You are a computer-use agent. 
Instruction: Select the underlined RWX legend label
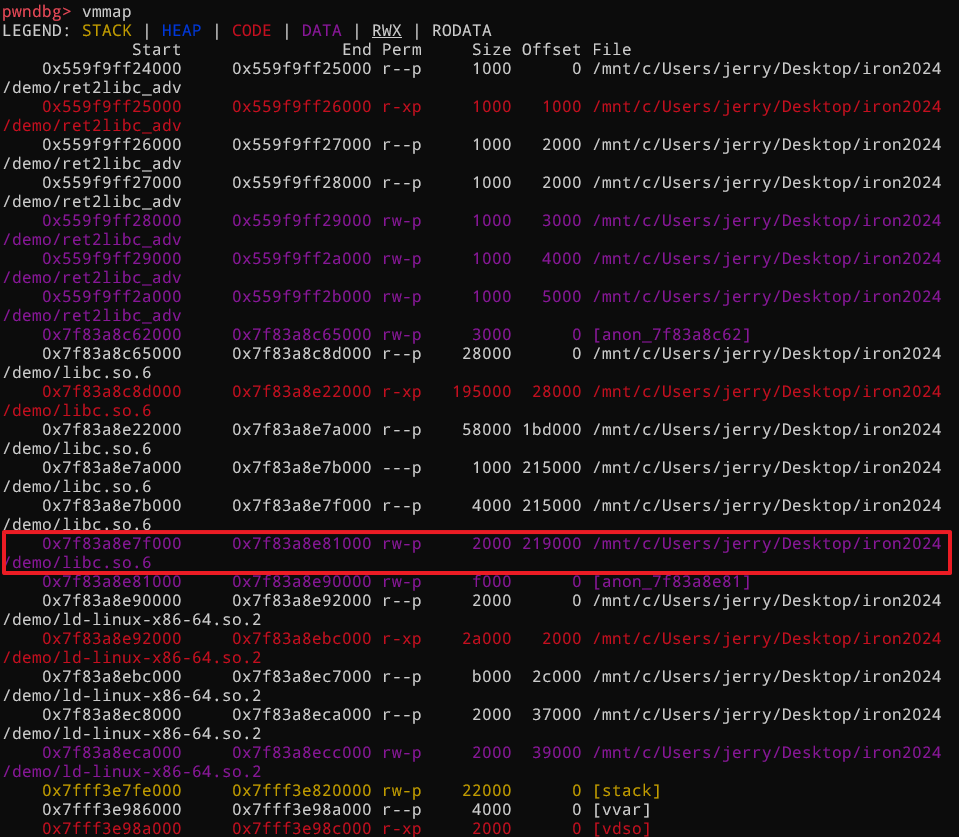coord(386,30)
